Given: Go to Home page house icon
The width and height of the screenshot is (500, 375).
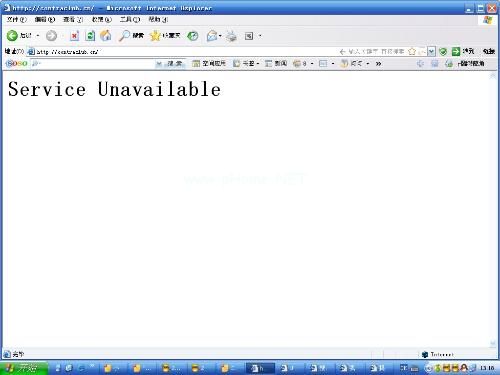Looking at the screenshot, I should (x=106, y=35).
